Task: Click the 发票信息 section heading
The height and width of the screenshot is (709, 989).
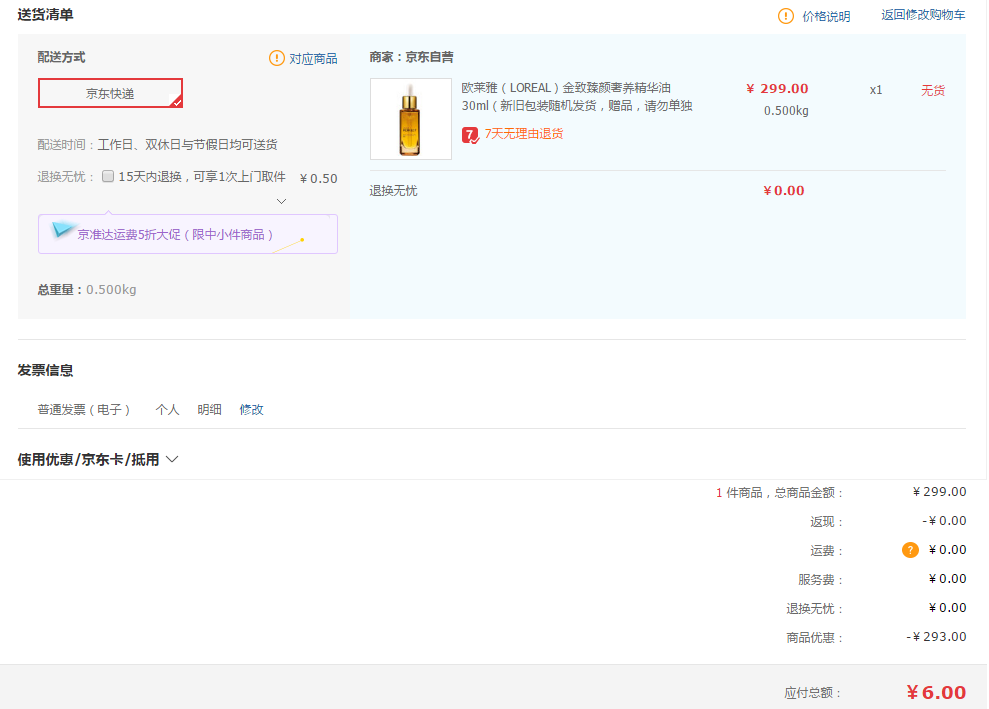Action: click(45, 370)
